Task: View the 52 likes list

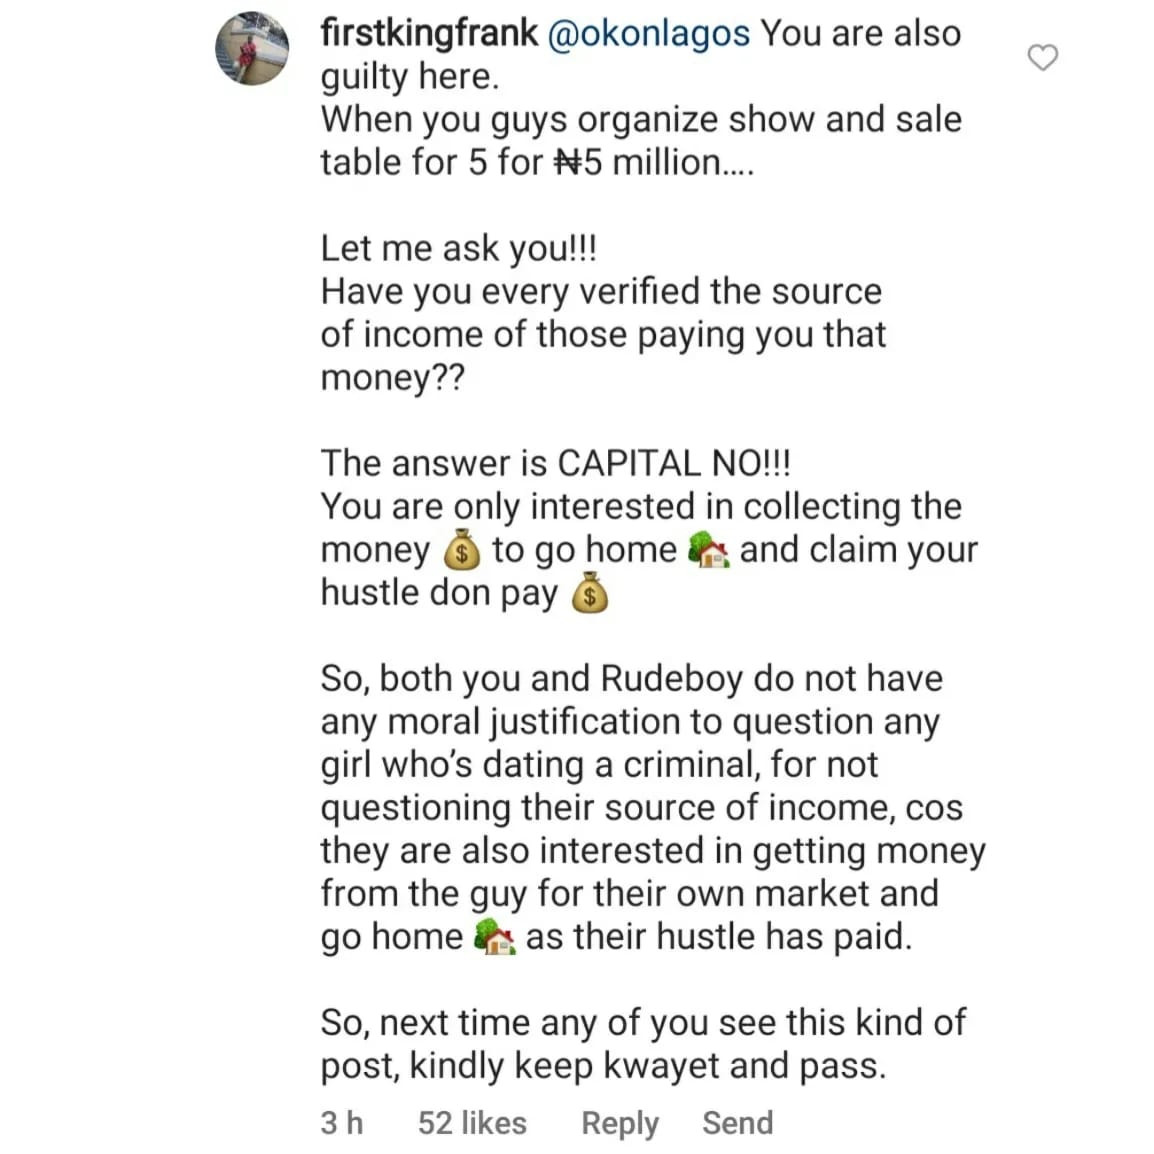Action: pyautogui.click(x=472, y=1123)
